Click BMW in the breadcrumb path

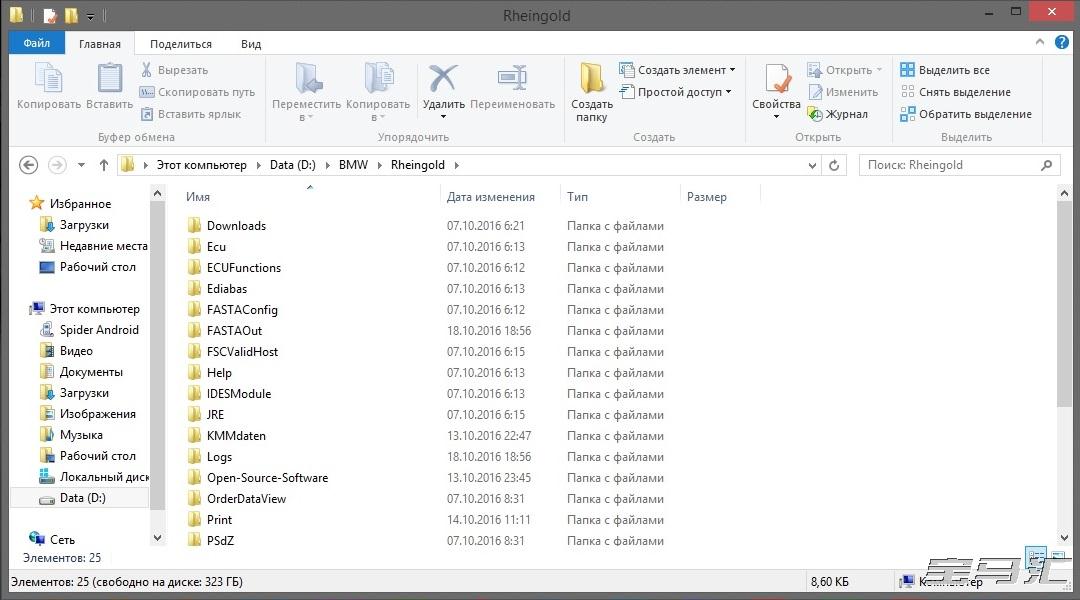pos(353,165)
